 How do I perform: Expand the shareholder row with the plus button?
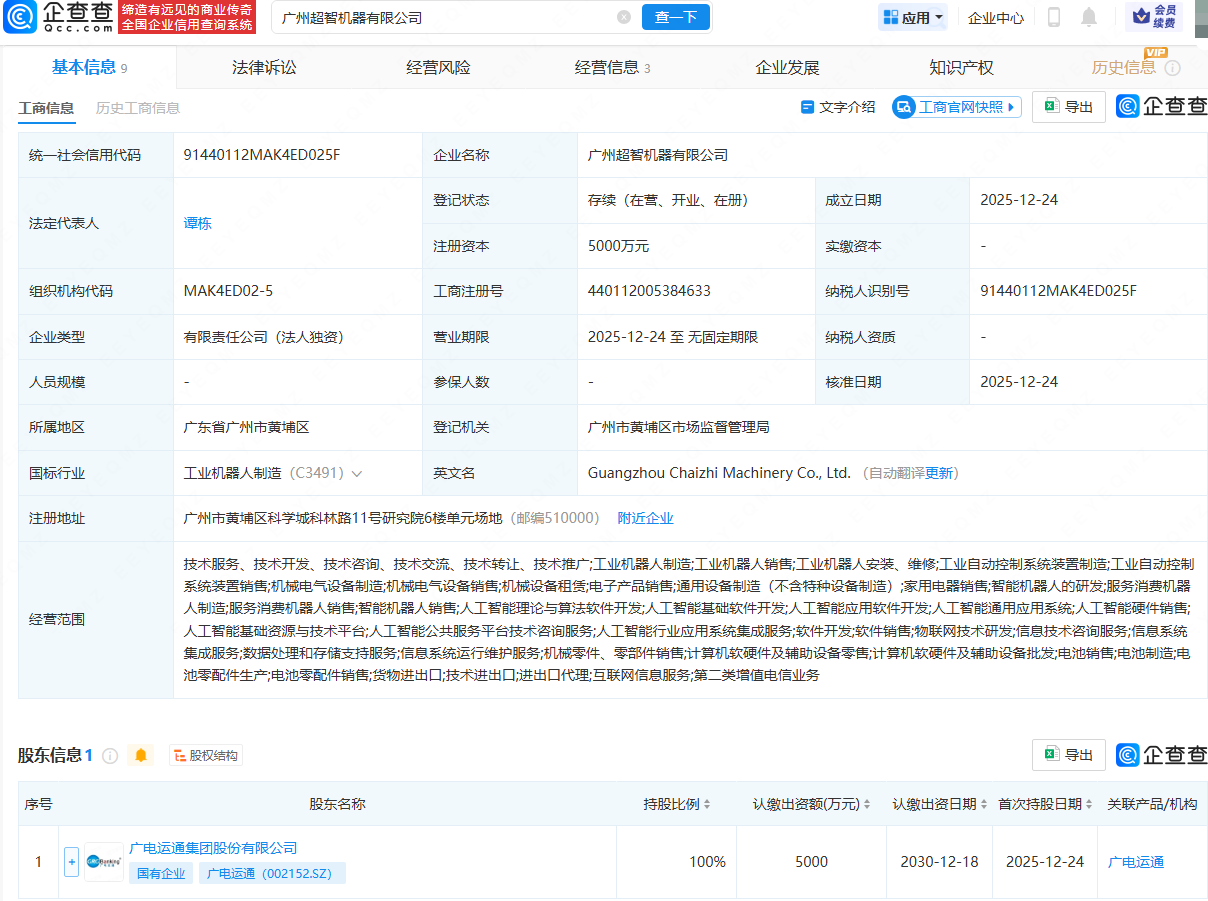[x=71, y=861]
